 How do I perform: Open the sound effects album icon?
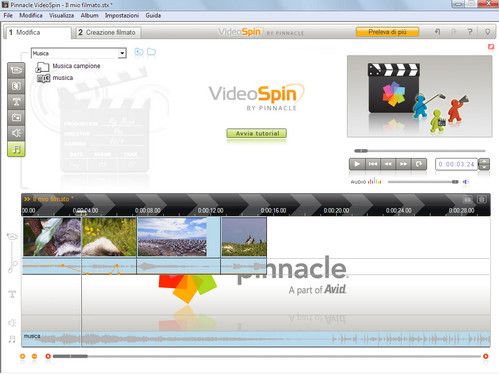click(16, 133)
